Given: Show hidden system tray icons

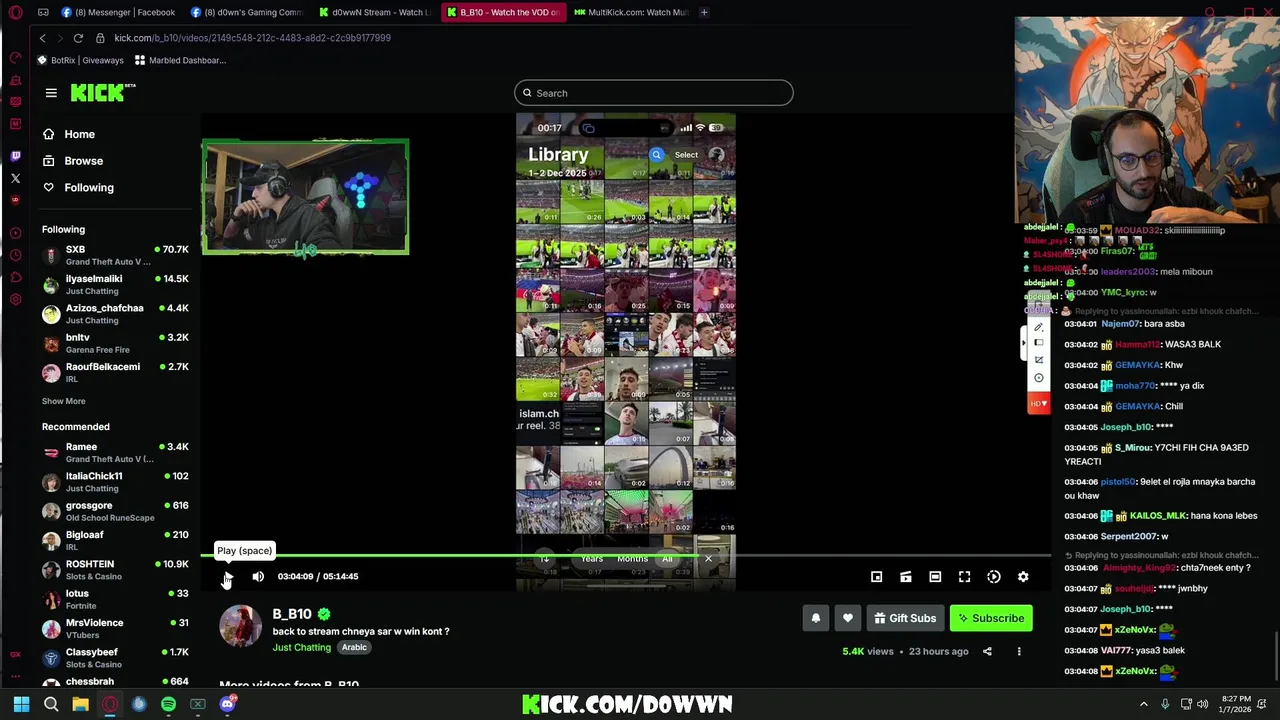Looking at the screenshot, I should click(x=1144, y=704).
